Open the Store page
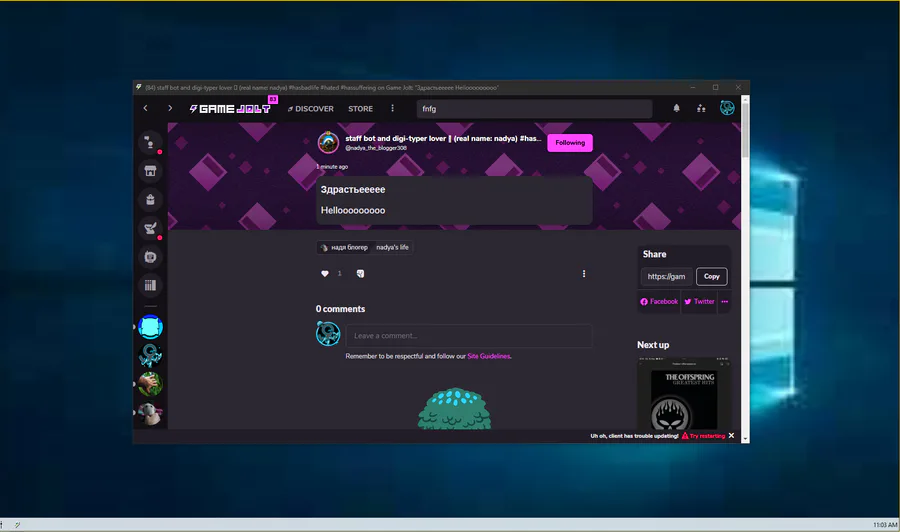Viewport: 900px width, 532px height. point(360,108)
